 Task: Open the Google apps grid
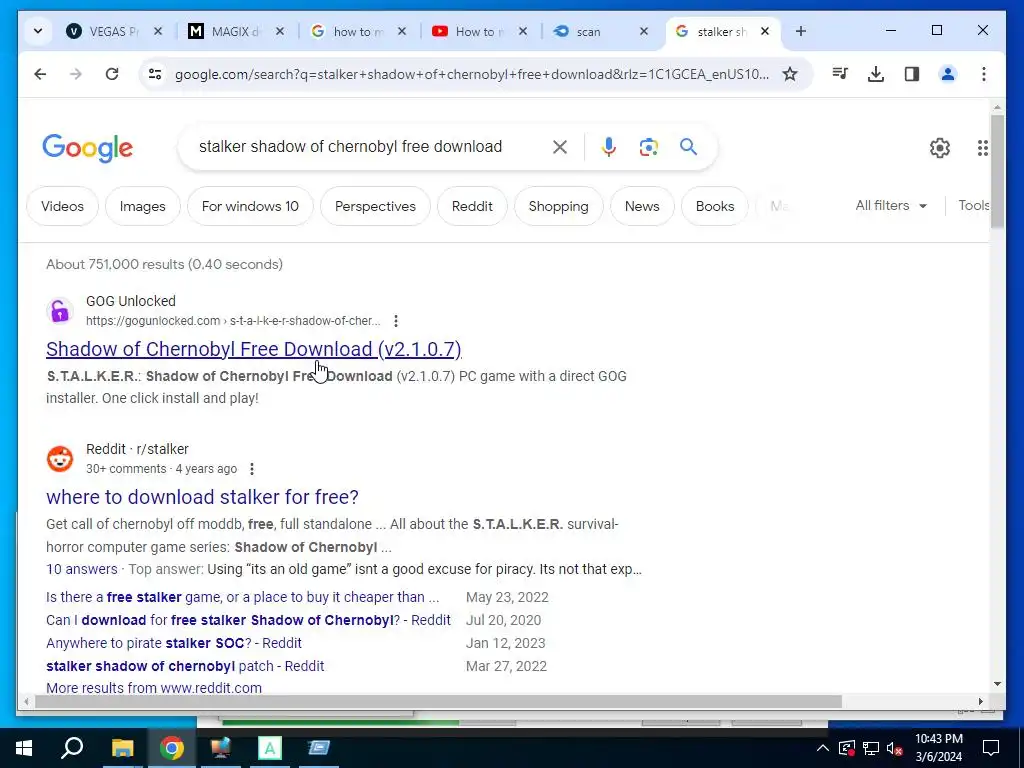coord(983,148)
